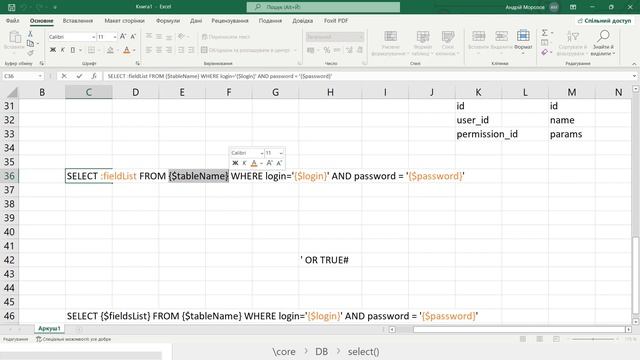
Task: Click mini toolbar increase font size icon
Action: point(269,163)
